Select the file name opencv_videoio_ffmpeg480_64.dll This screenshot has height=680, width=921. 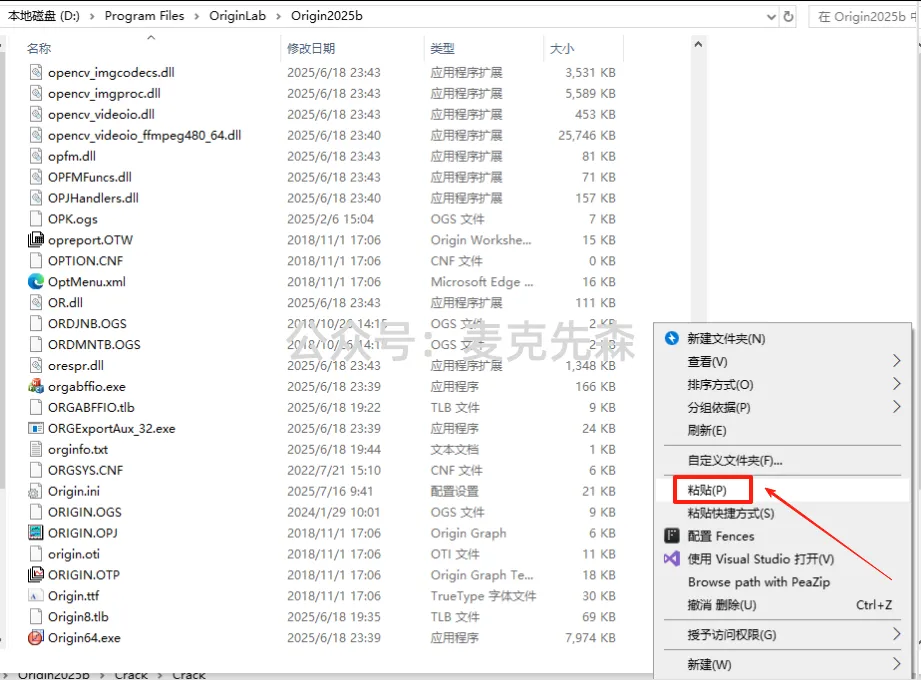144,135
